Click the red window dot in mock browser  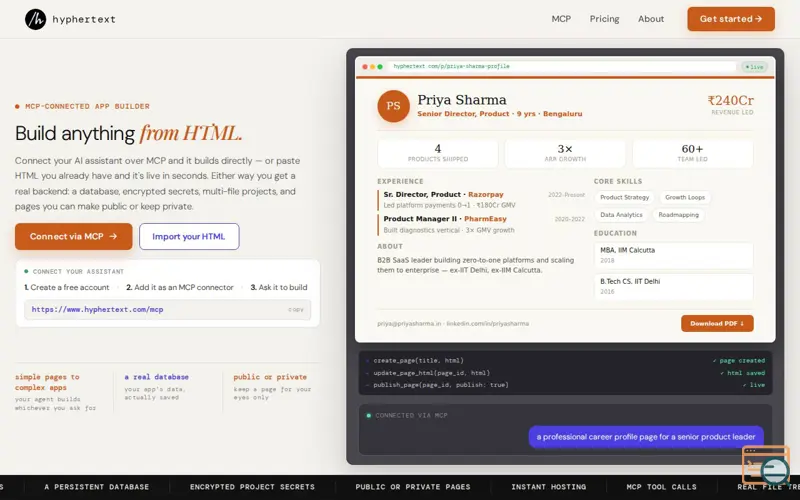point(364,67)
